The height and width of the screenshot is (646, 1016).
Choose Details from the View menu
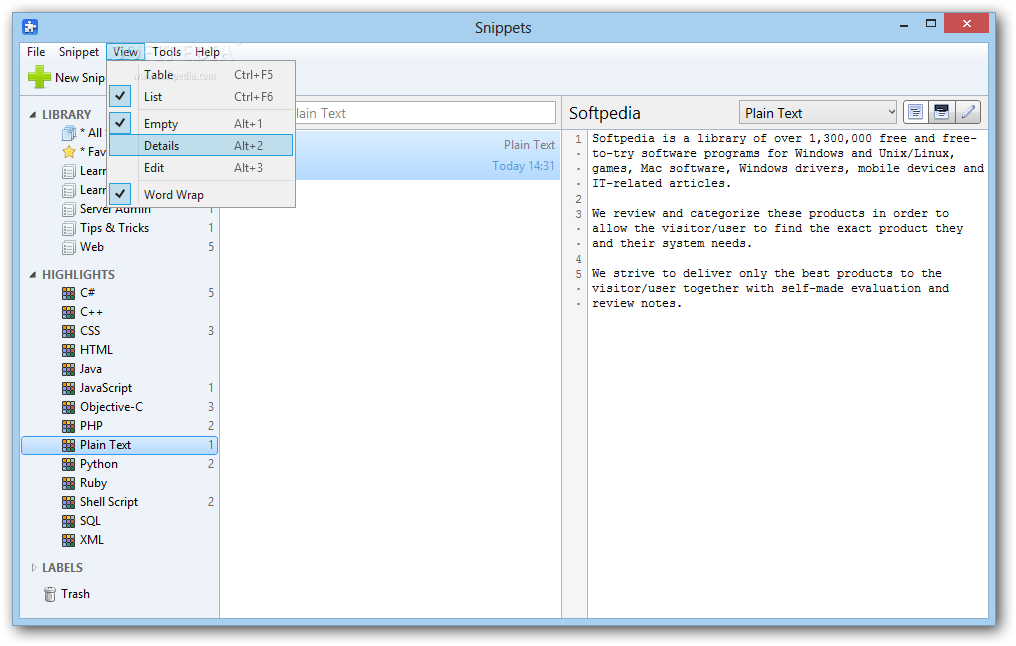202,146
